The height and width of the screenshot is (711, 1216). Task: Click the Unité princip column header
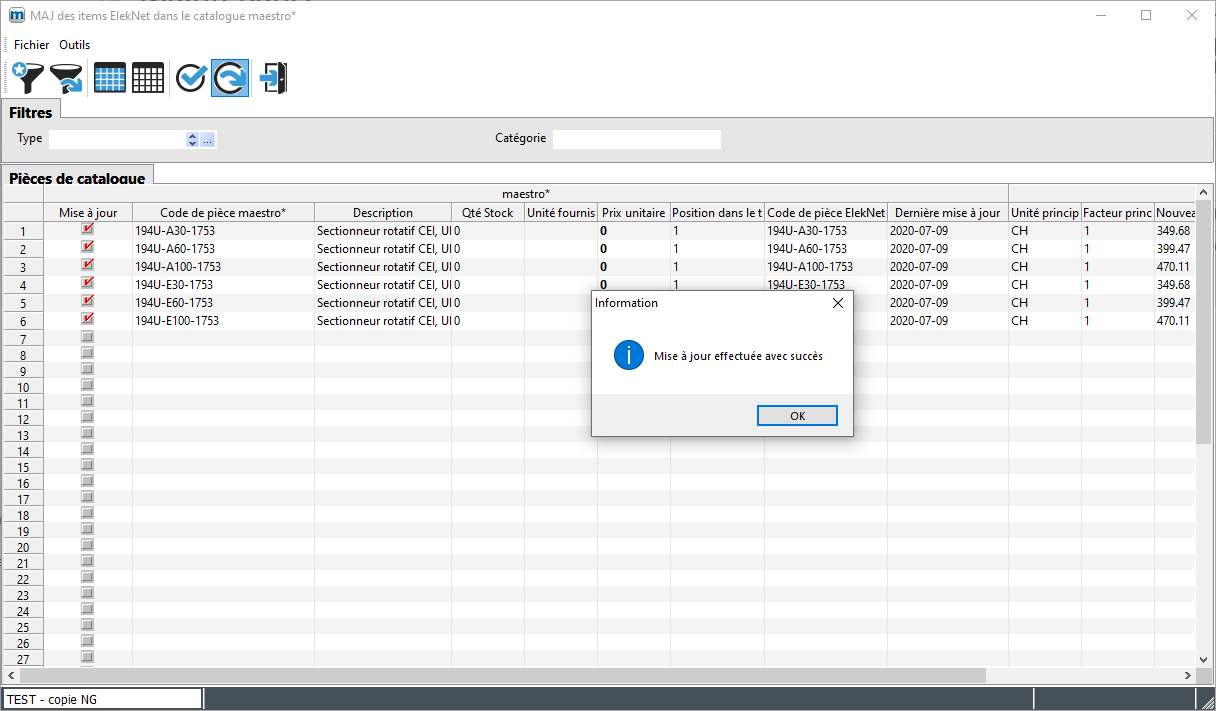pos(1045,212)
